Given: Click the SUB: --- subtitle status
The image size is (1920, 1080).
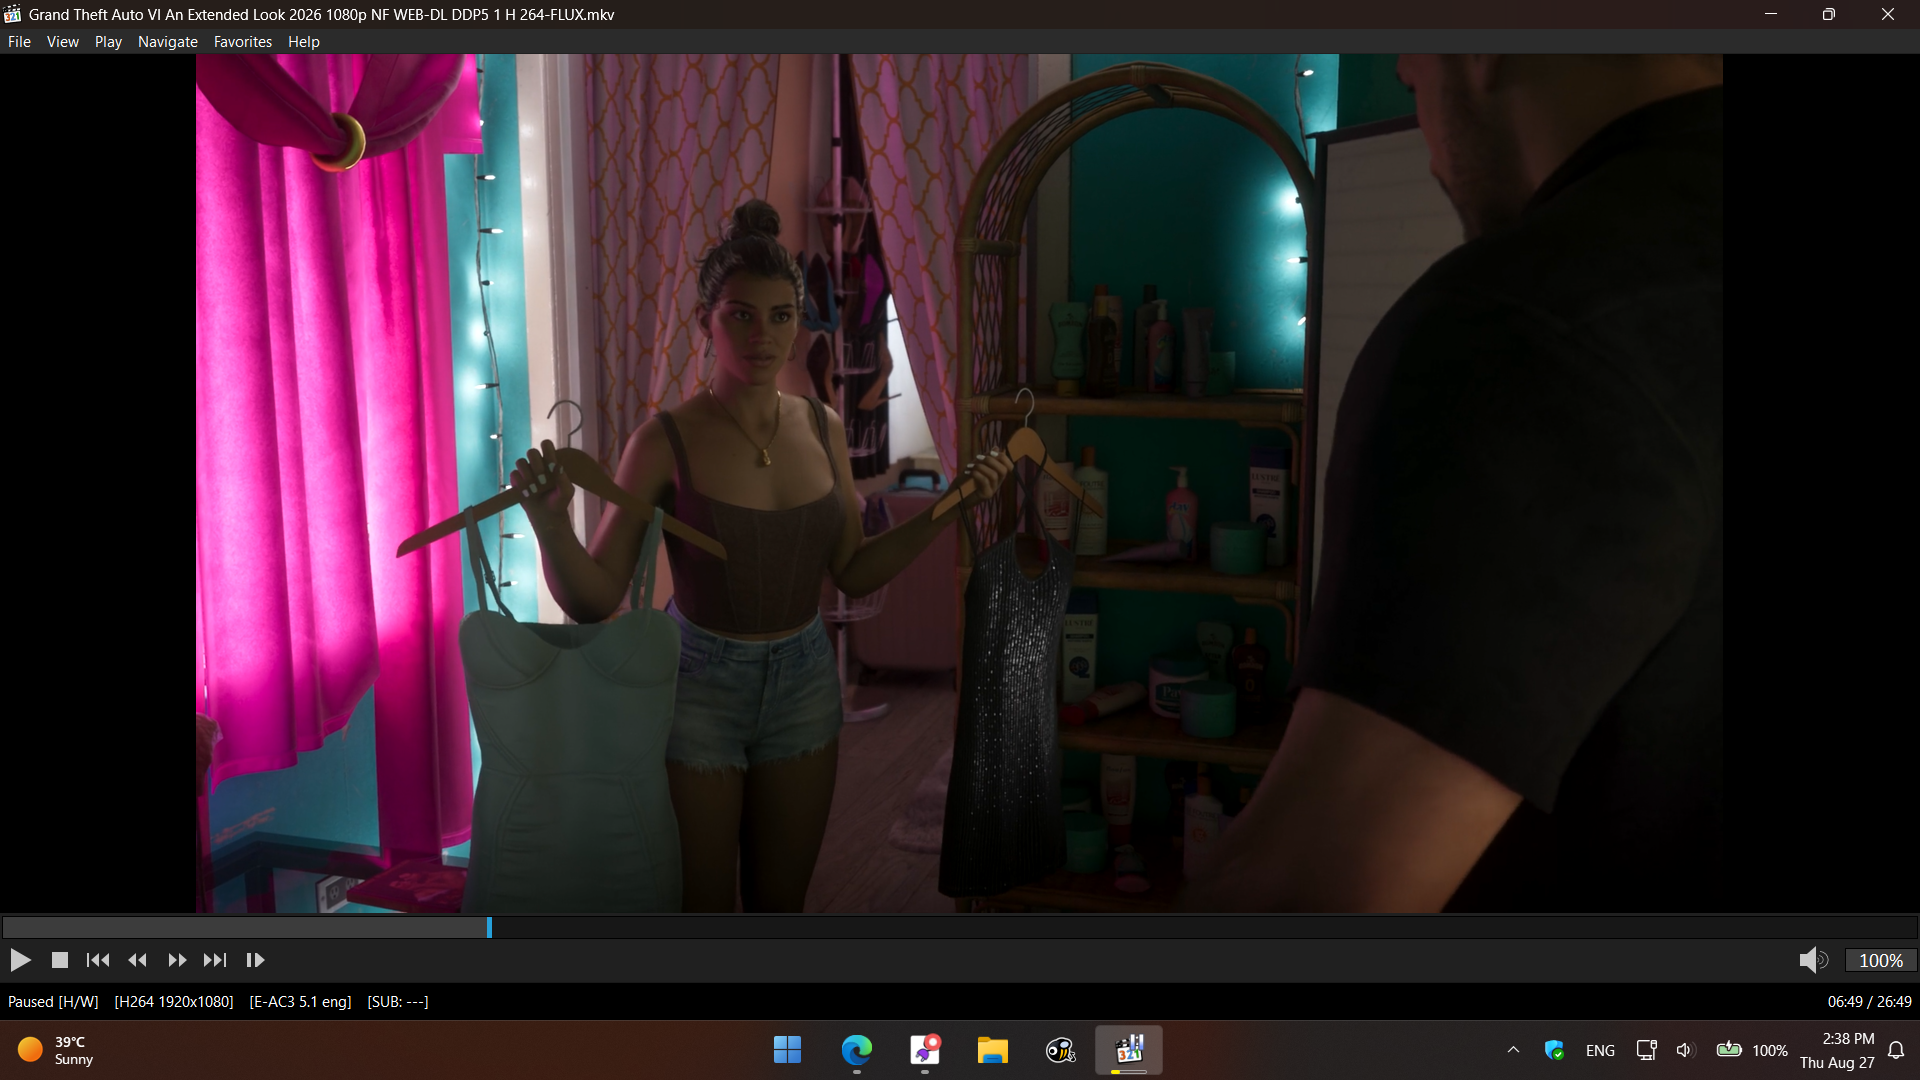Looking at the screenshot, I should (x=398, y=1002).
